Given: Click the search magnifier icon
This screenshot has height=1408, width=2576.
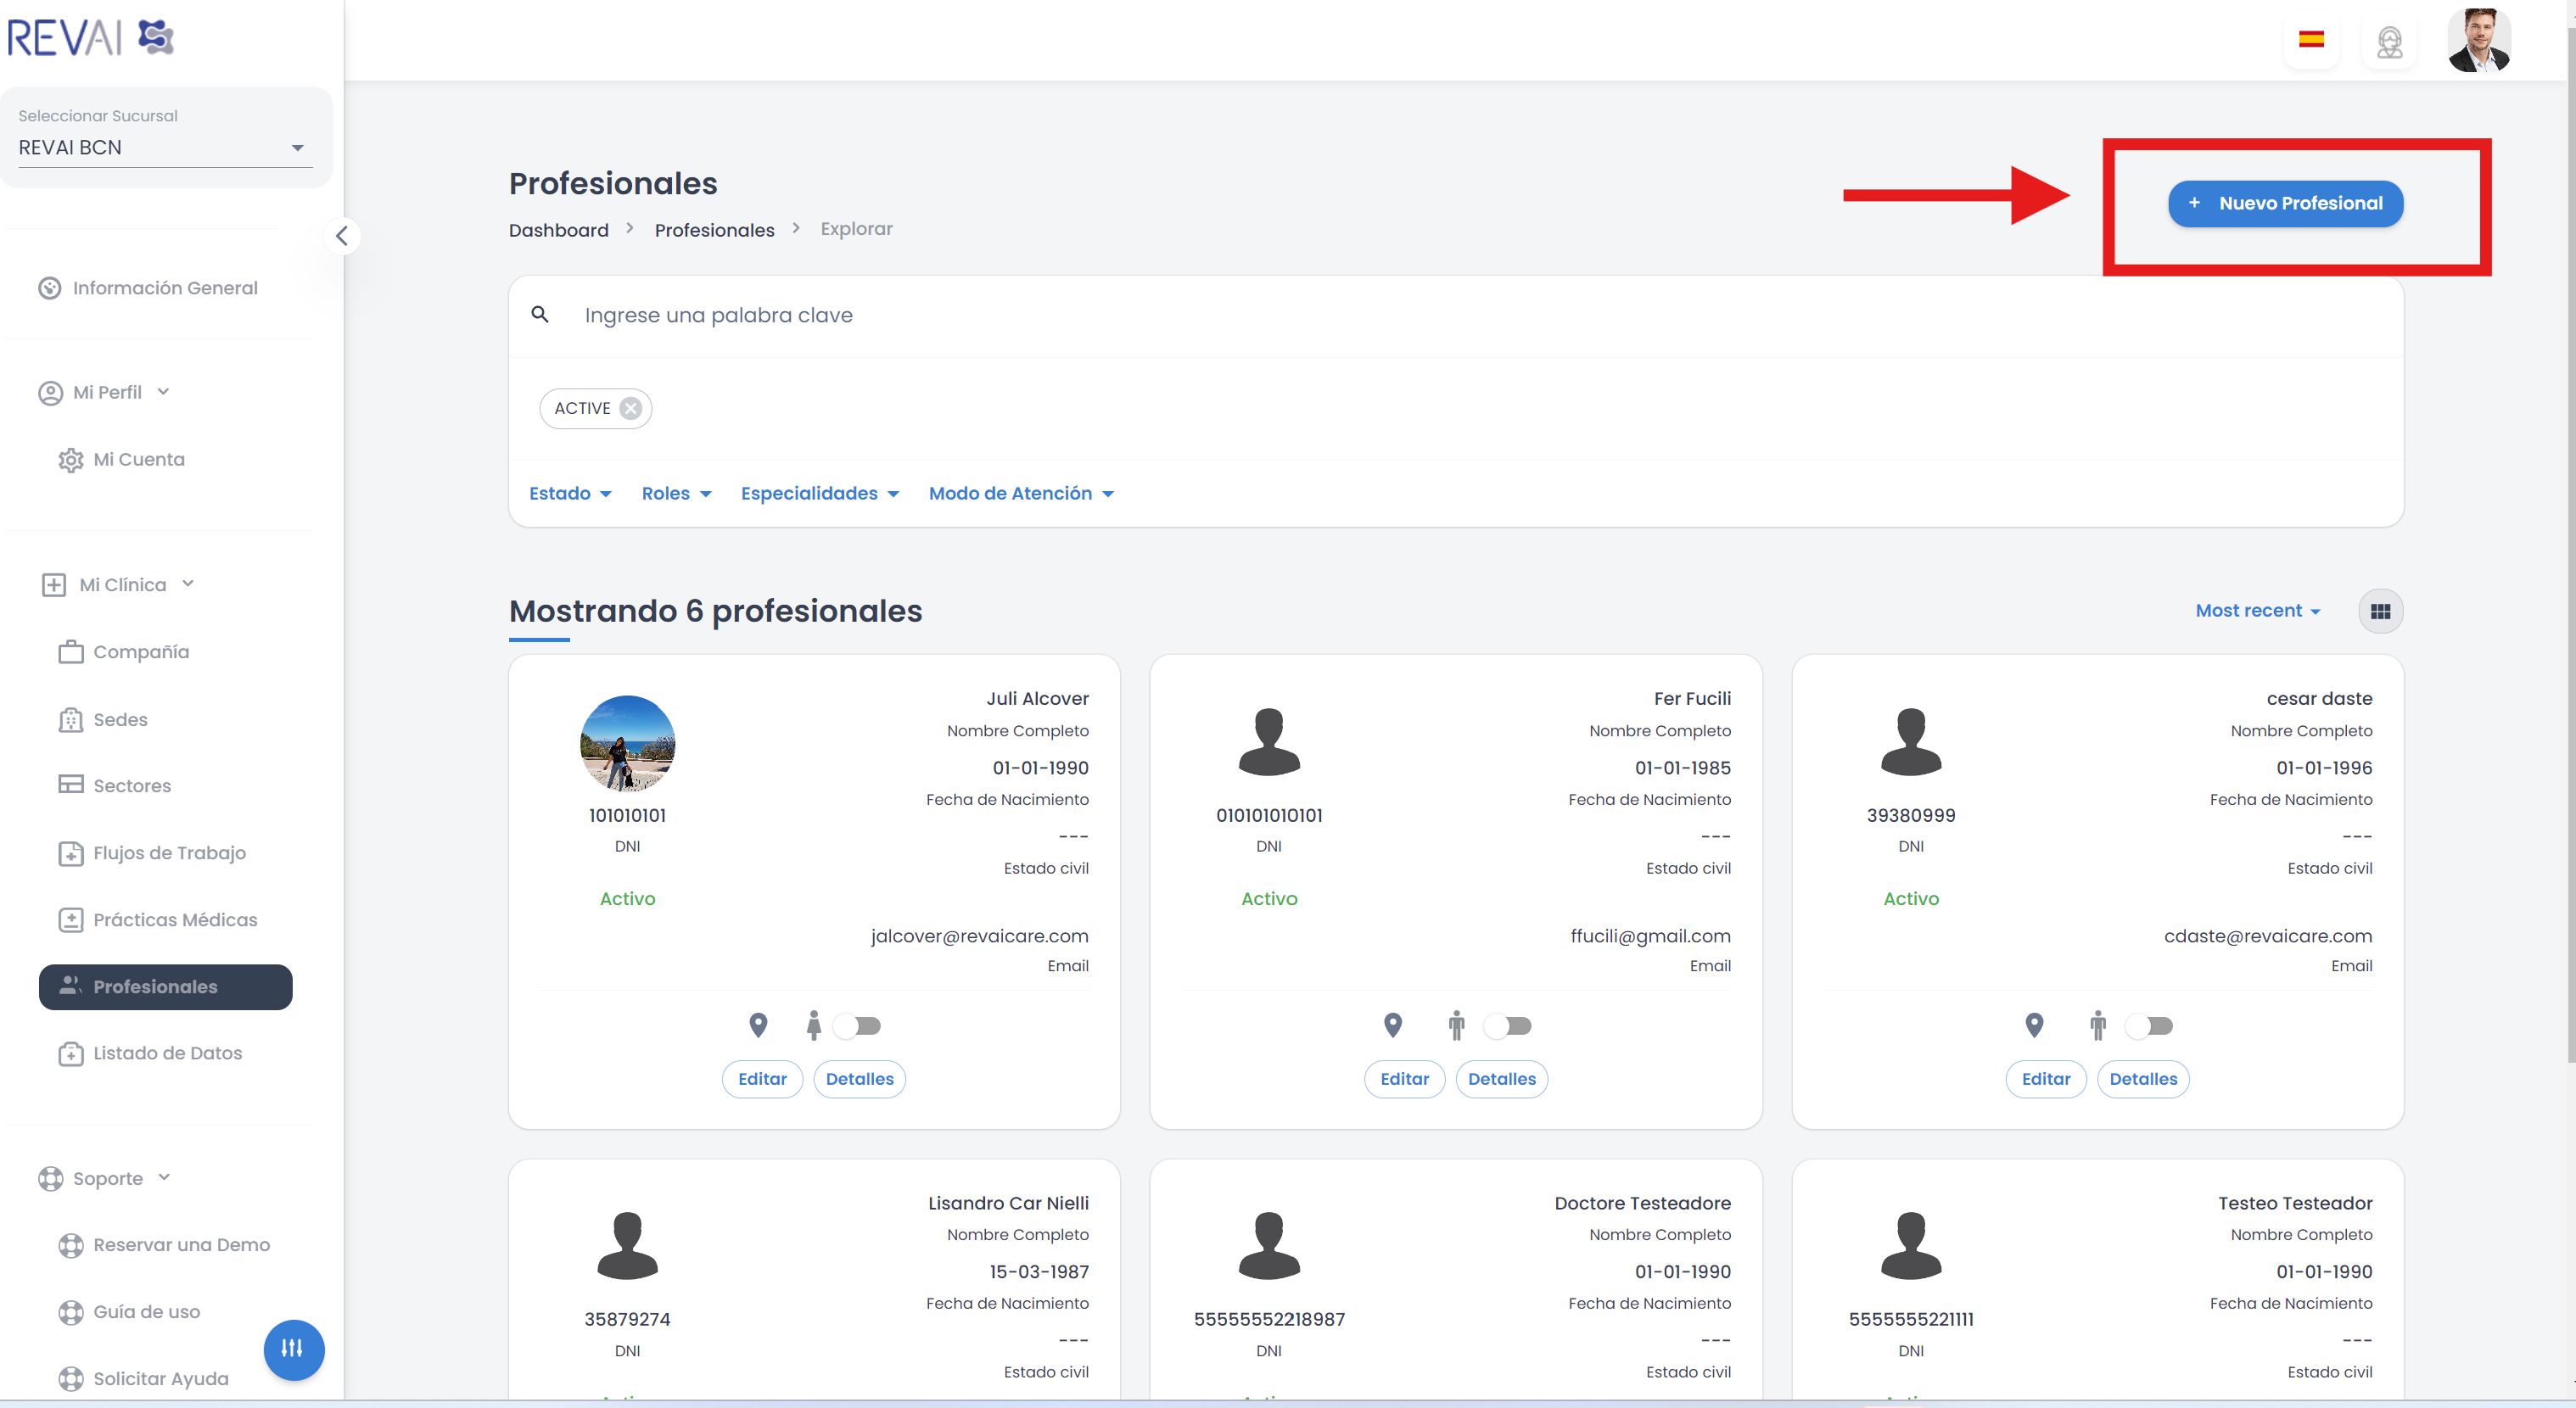Looking at the screenshot, I should point(540,315).
